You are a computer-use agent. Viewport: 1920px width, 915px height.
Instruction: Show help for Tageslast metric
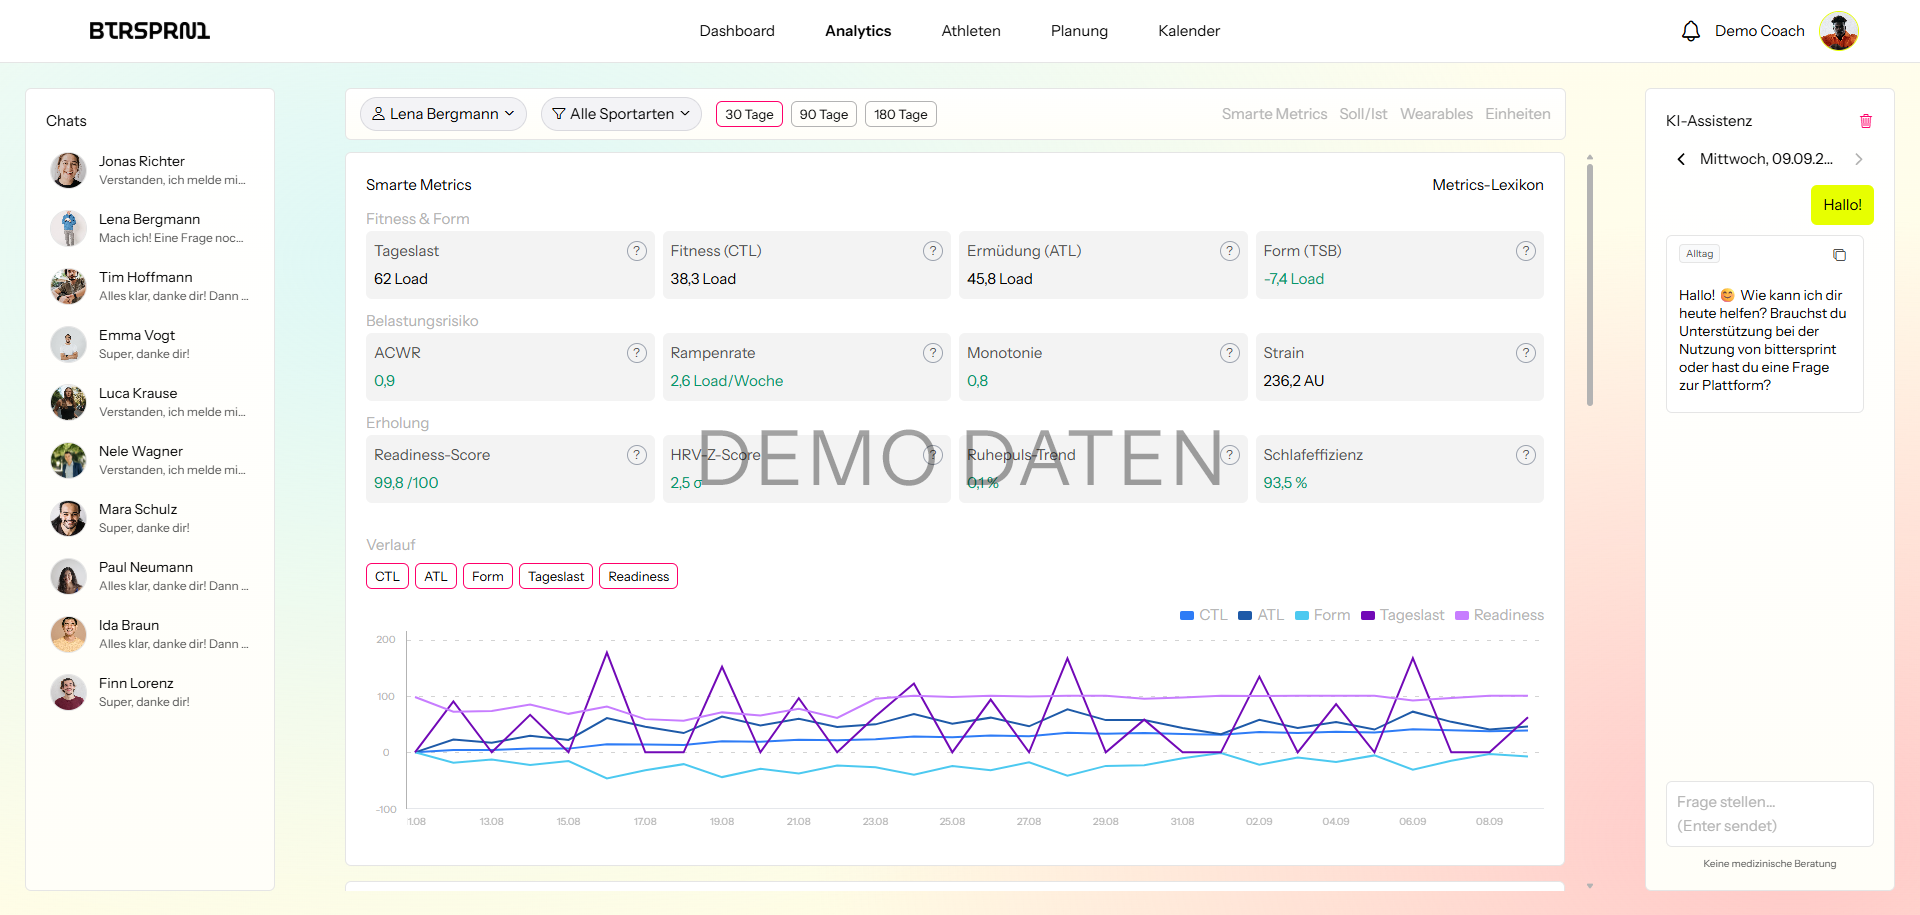[x=637, y=251]
